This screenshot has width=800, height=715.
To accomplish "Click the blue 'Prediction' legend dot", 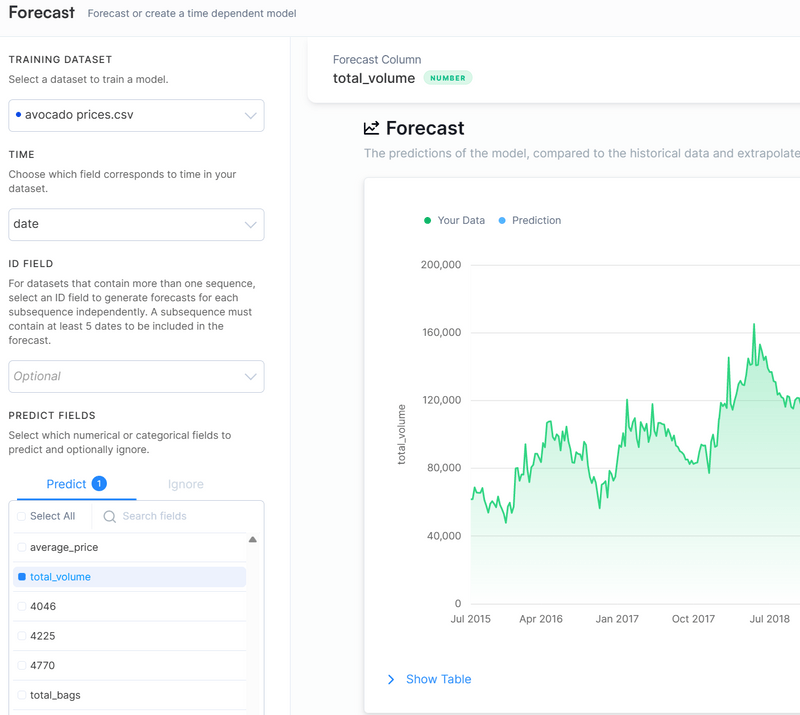I will coord(503,220).
